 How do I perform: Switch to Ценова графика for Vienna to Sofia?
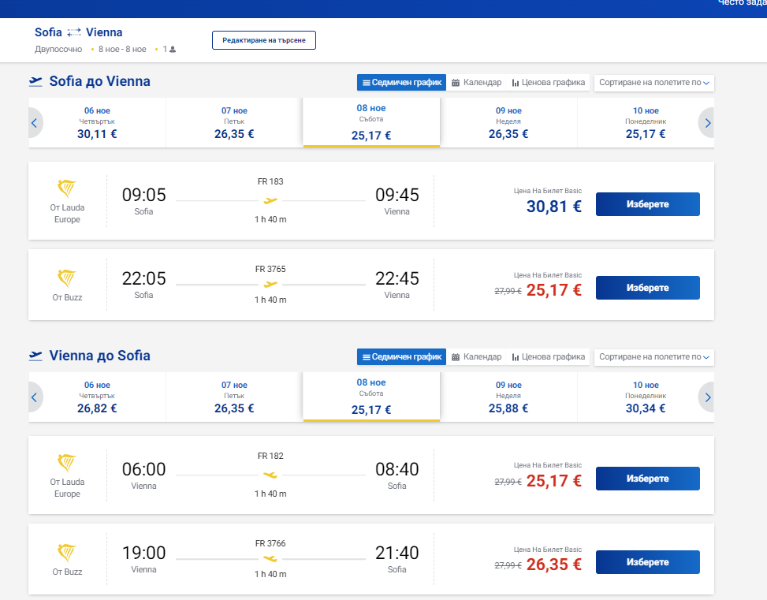(x=548, y=357)
